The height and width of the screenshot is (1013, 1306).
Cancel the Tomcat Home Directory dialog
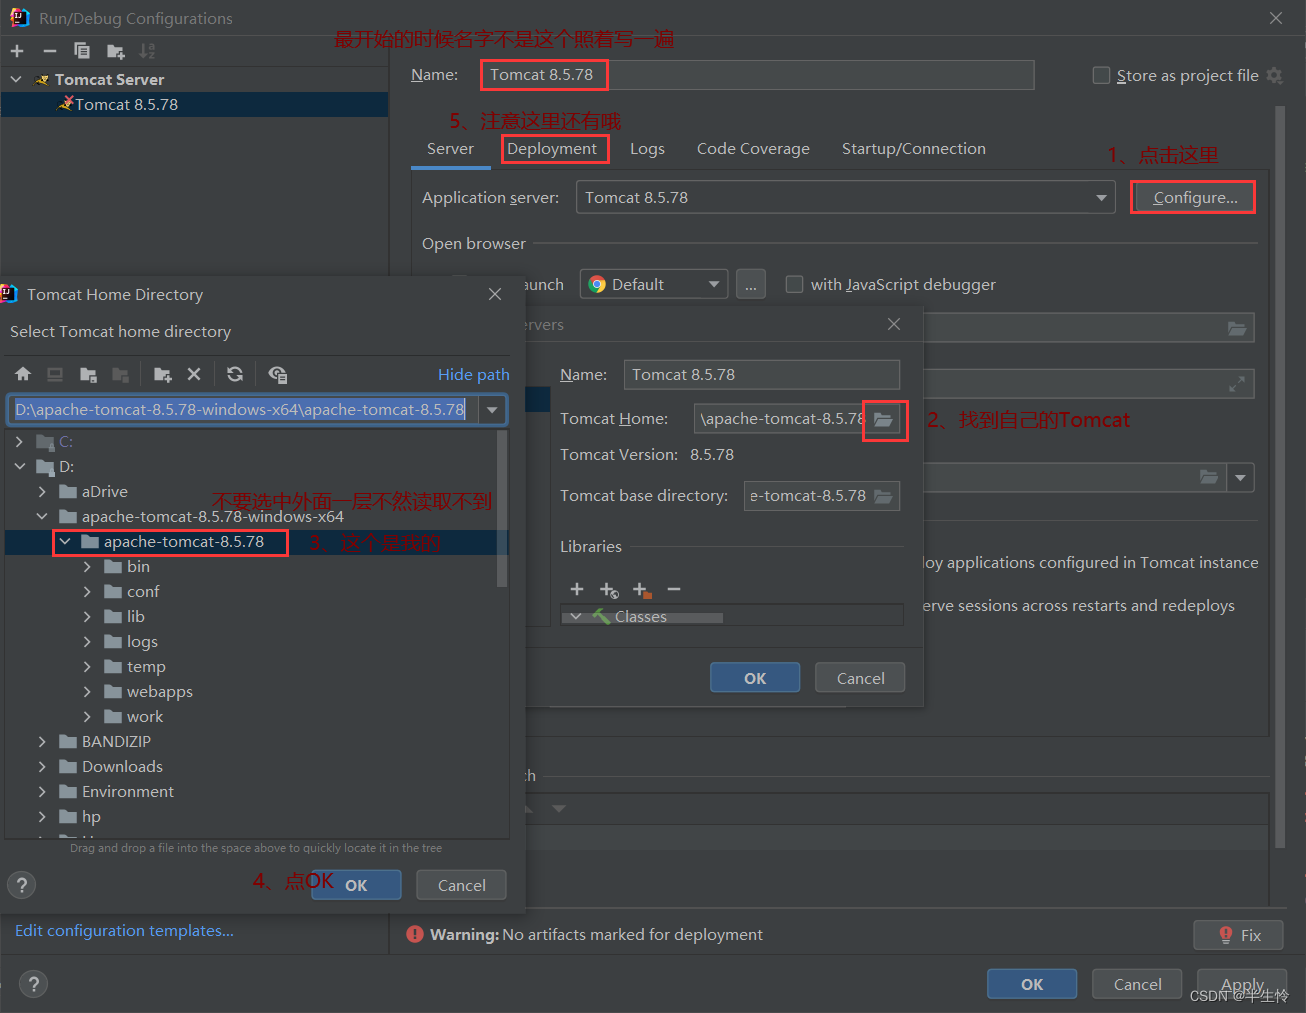[462, 885]
